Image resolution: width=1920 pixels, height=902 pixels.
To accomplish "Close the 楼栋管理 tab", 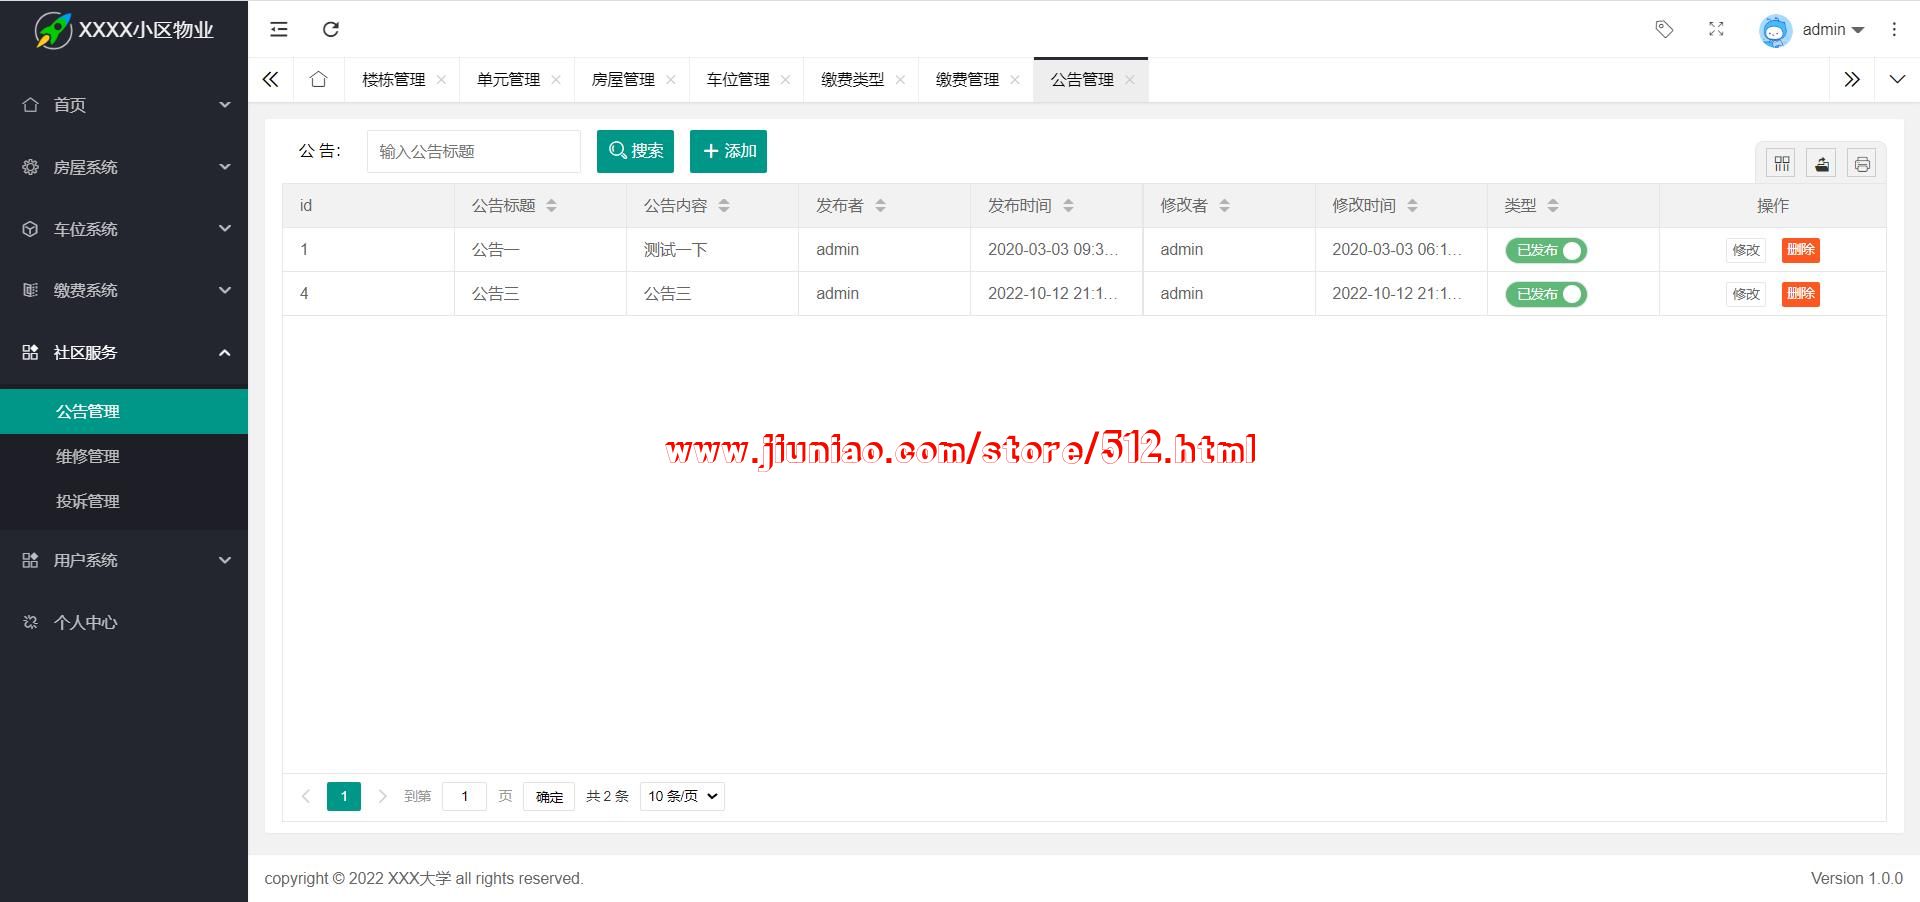I will coord(441,80).
